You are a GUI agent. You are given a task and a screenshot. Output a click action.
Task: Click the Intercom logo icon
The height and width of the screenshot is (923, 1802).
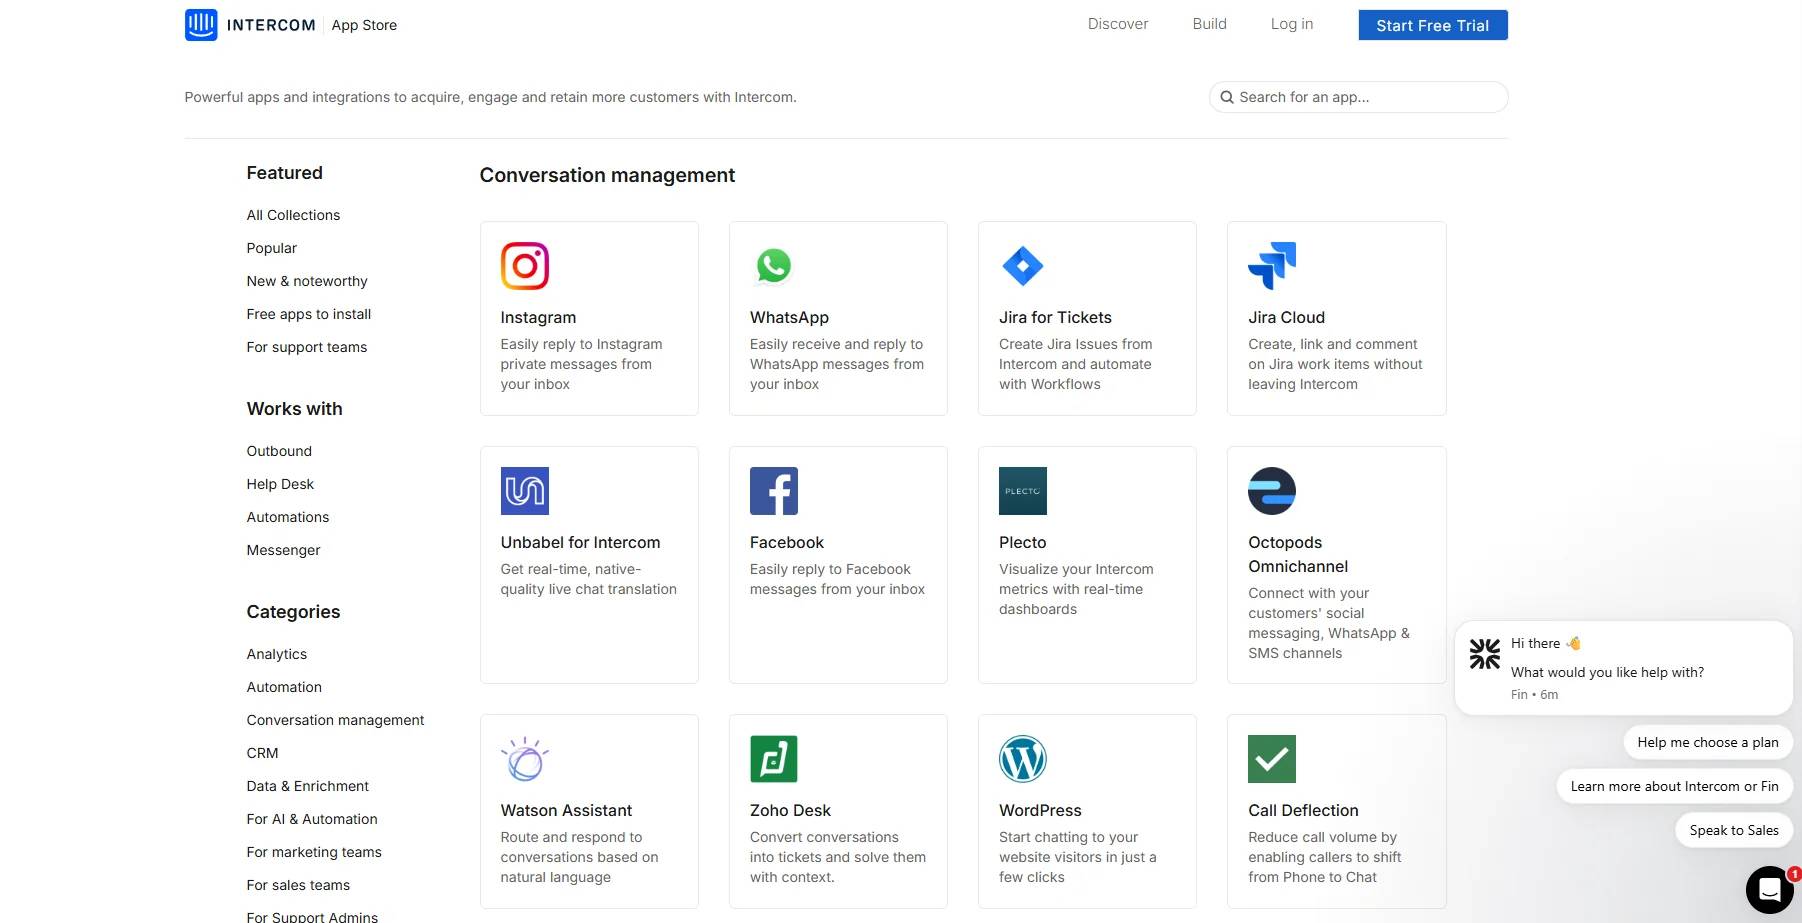click(201, 25)
